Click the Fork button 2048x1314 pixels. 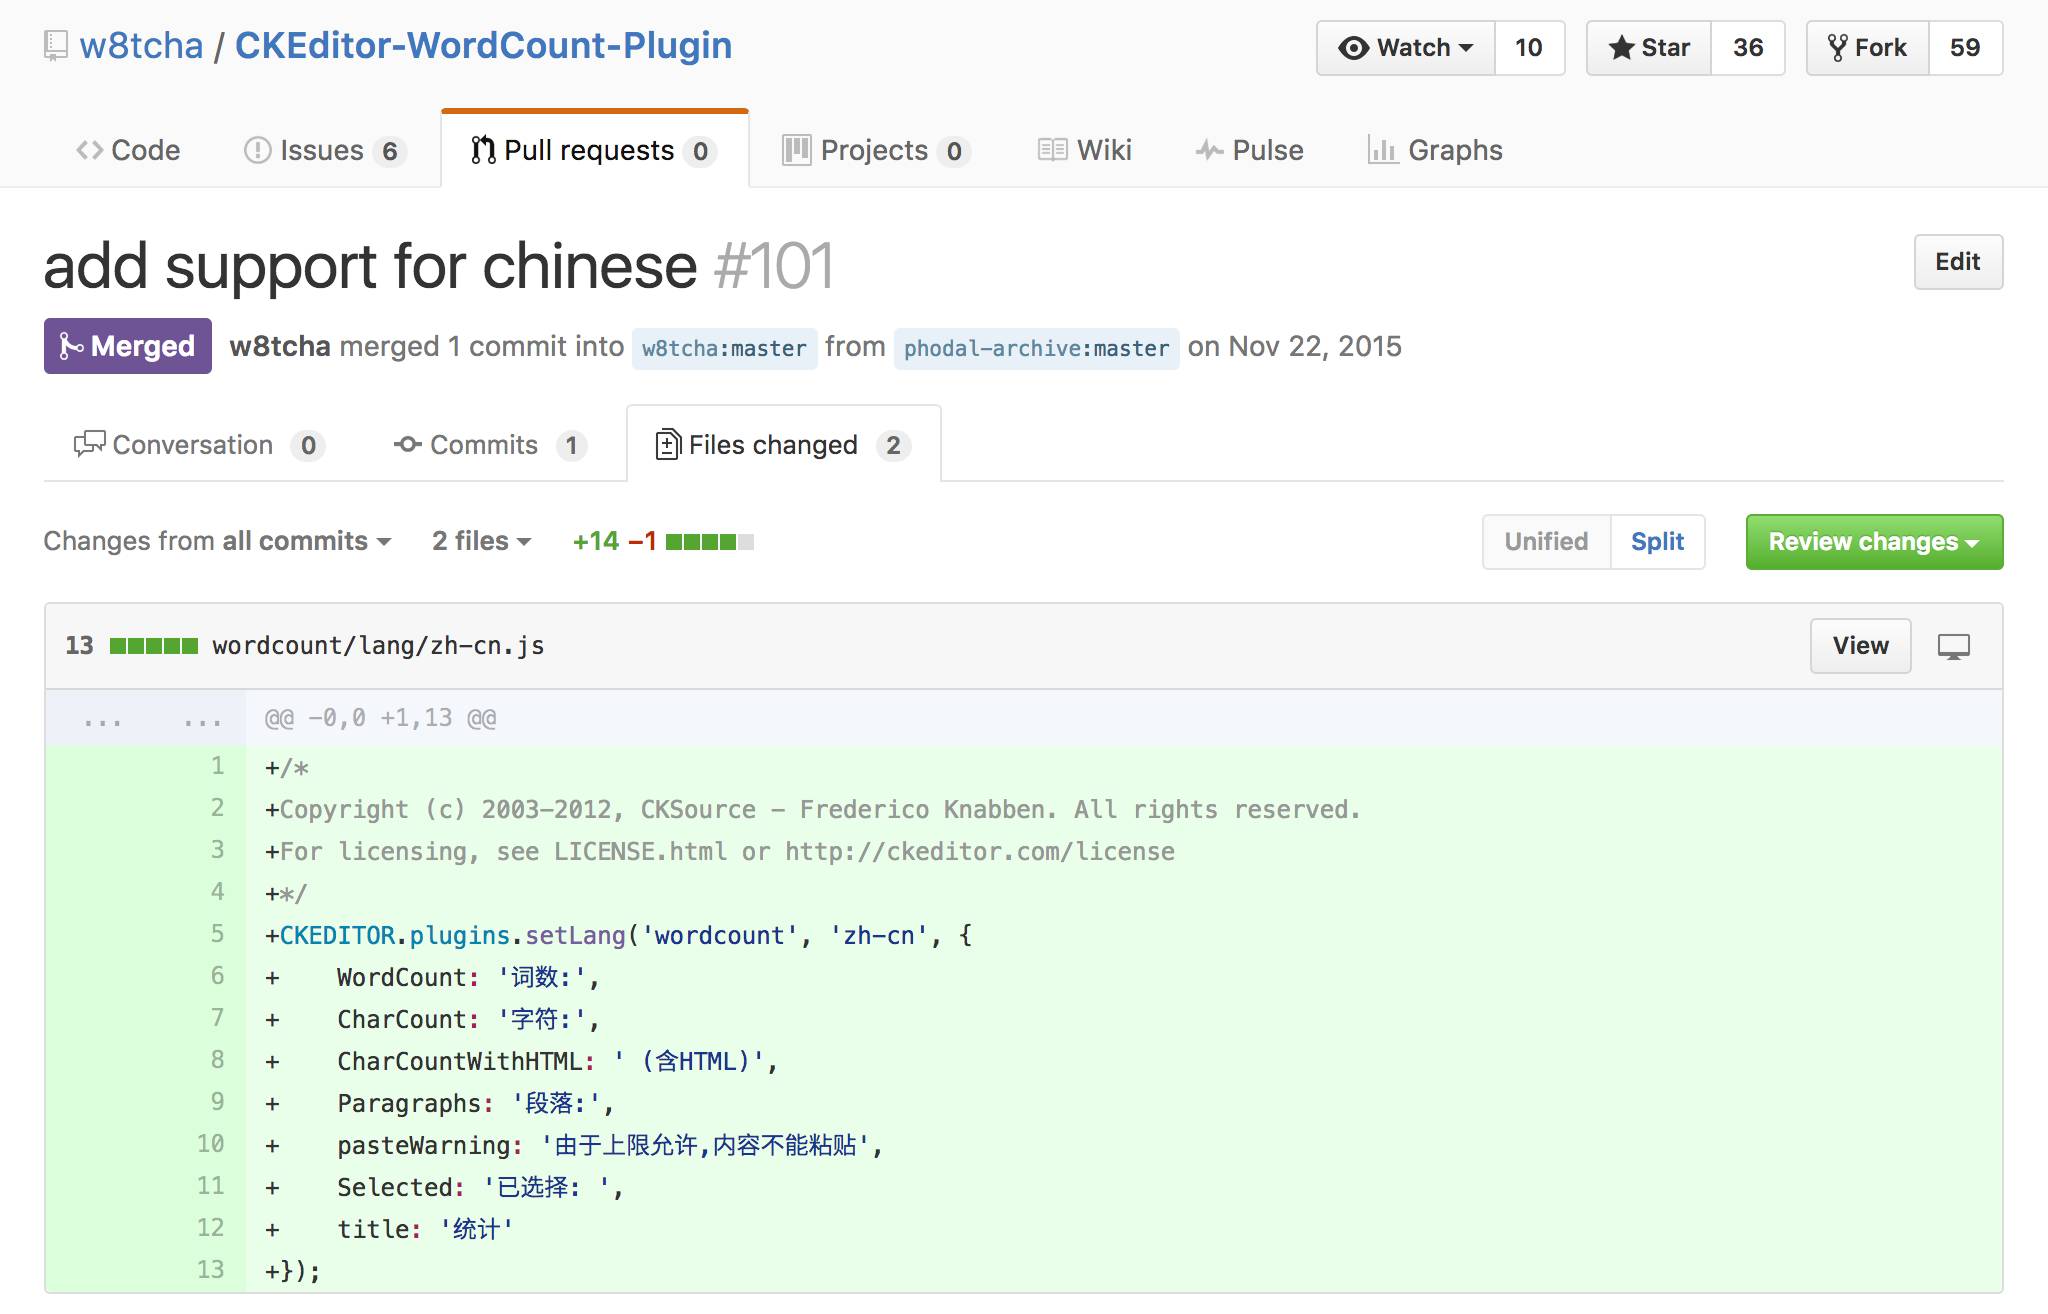pyautogui.click(x=1866, y=48)
